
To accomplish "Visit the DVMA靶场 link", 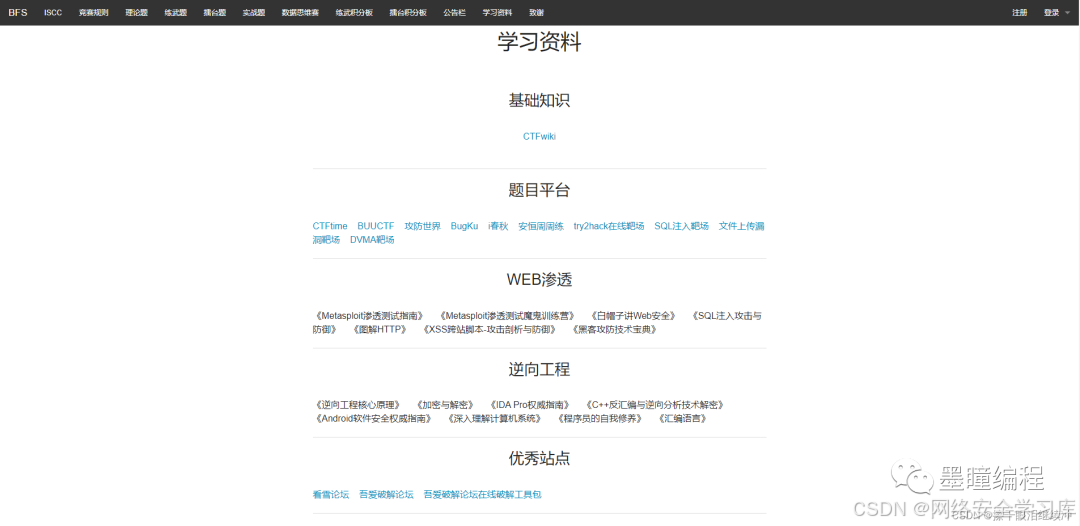I will tap(372, 240).
